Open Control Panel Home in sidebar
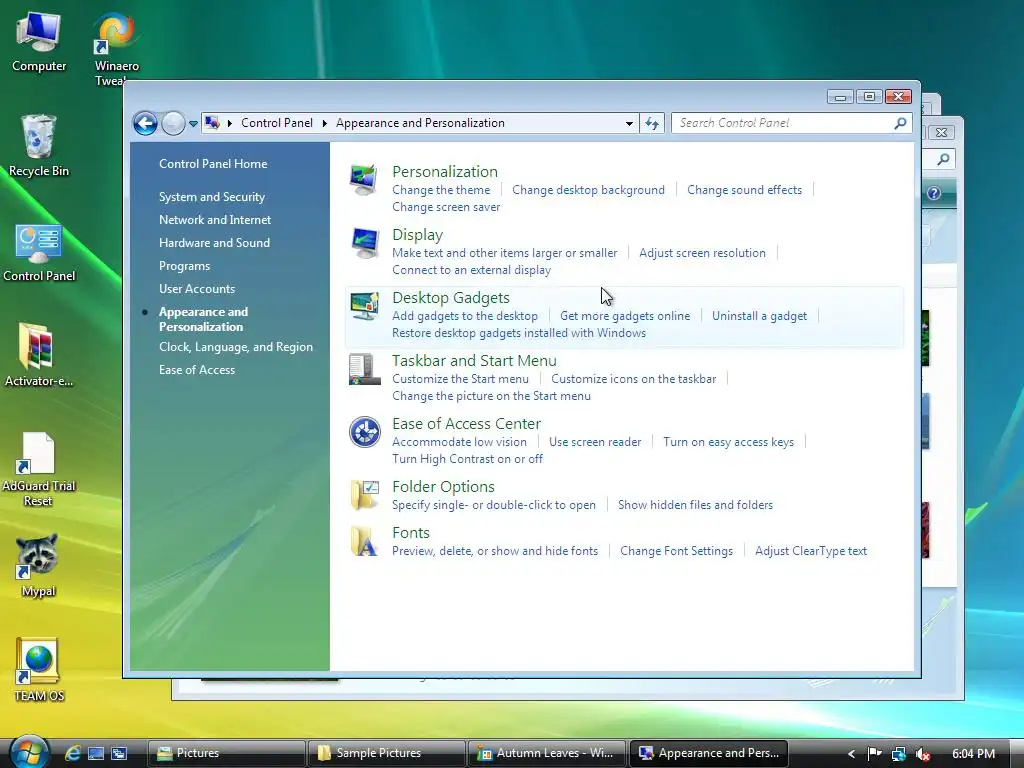Image resolution: width=1024 pixels, height=768 pixels. click(213, 164)
